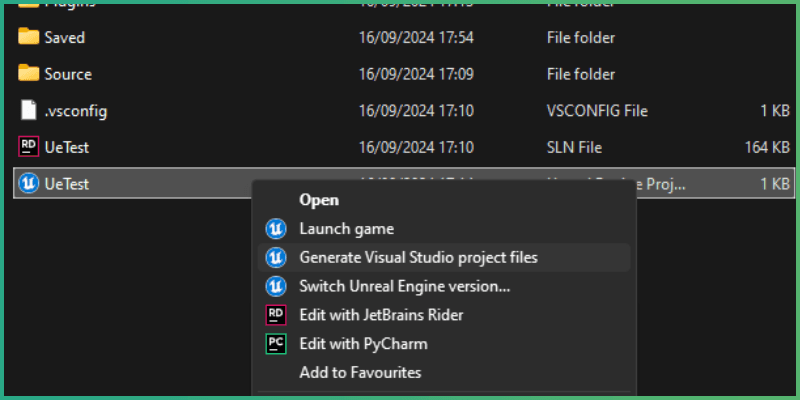Select the UeTest Unreal project file name
The image size is (800, 400).
click(x=67, y=184)
